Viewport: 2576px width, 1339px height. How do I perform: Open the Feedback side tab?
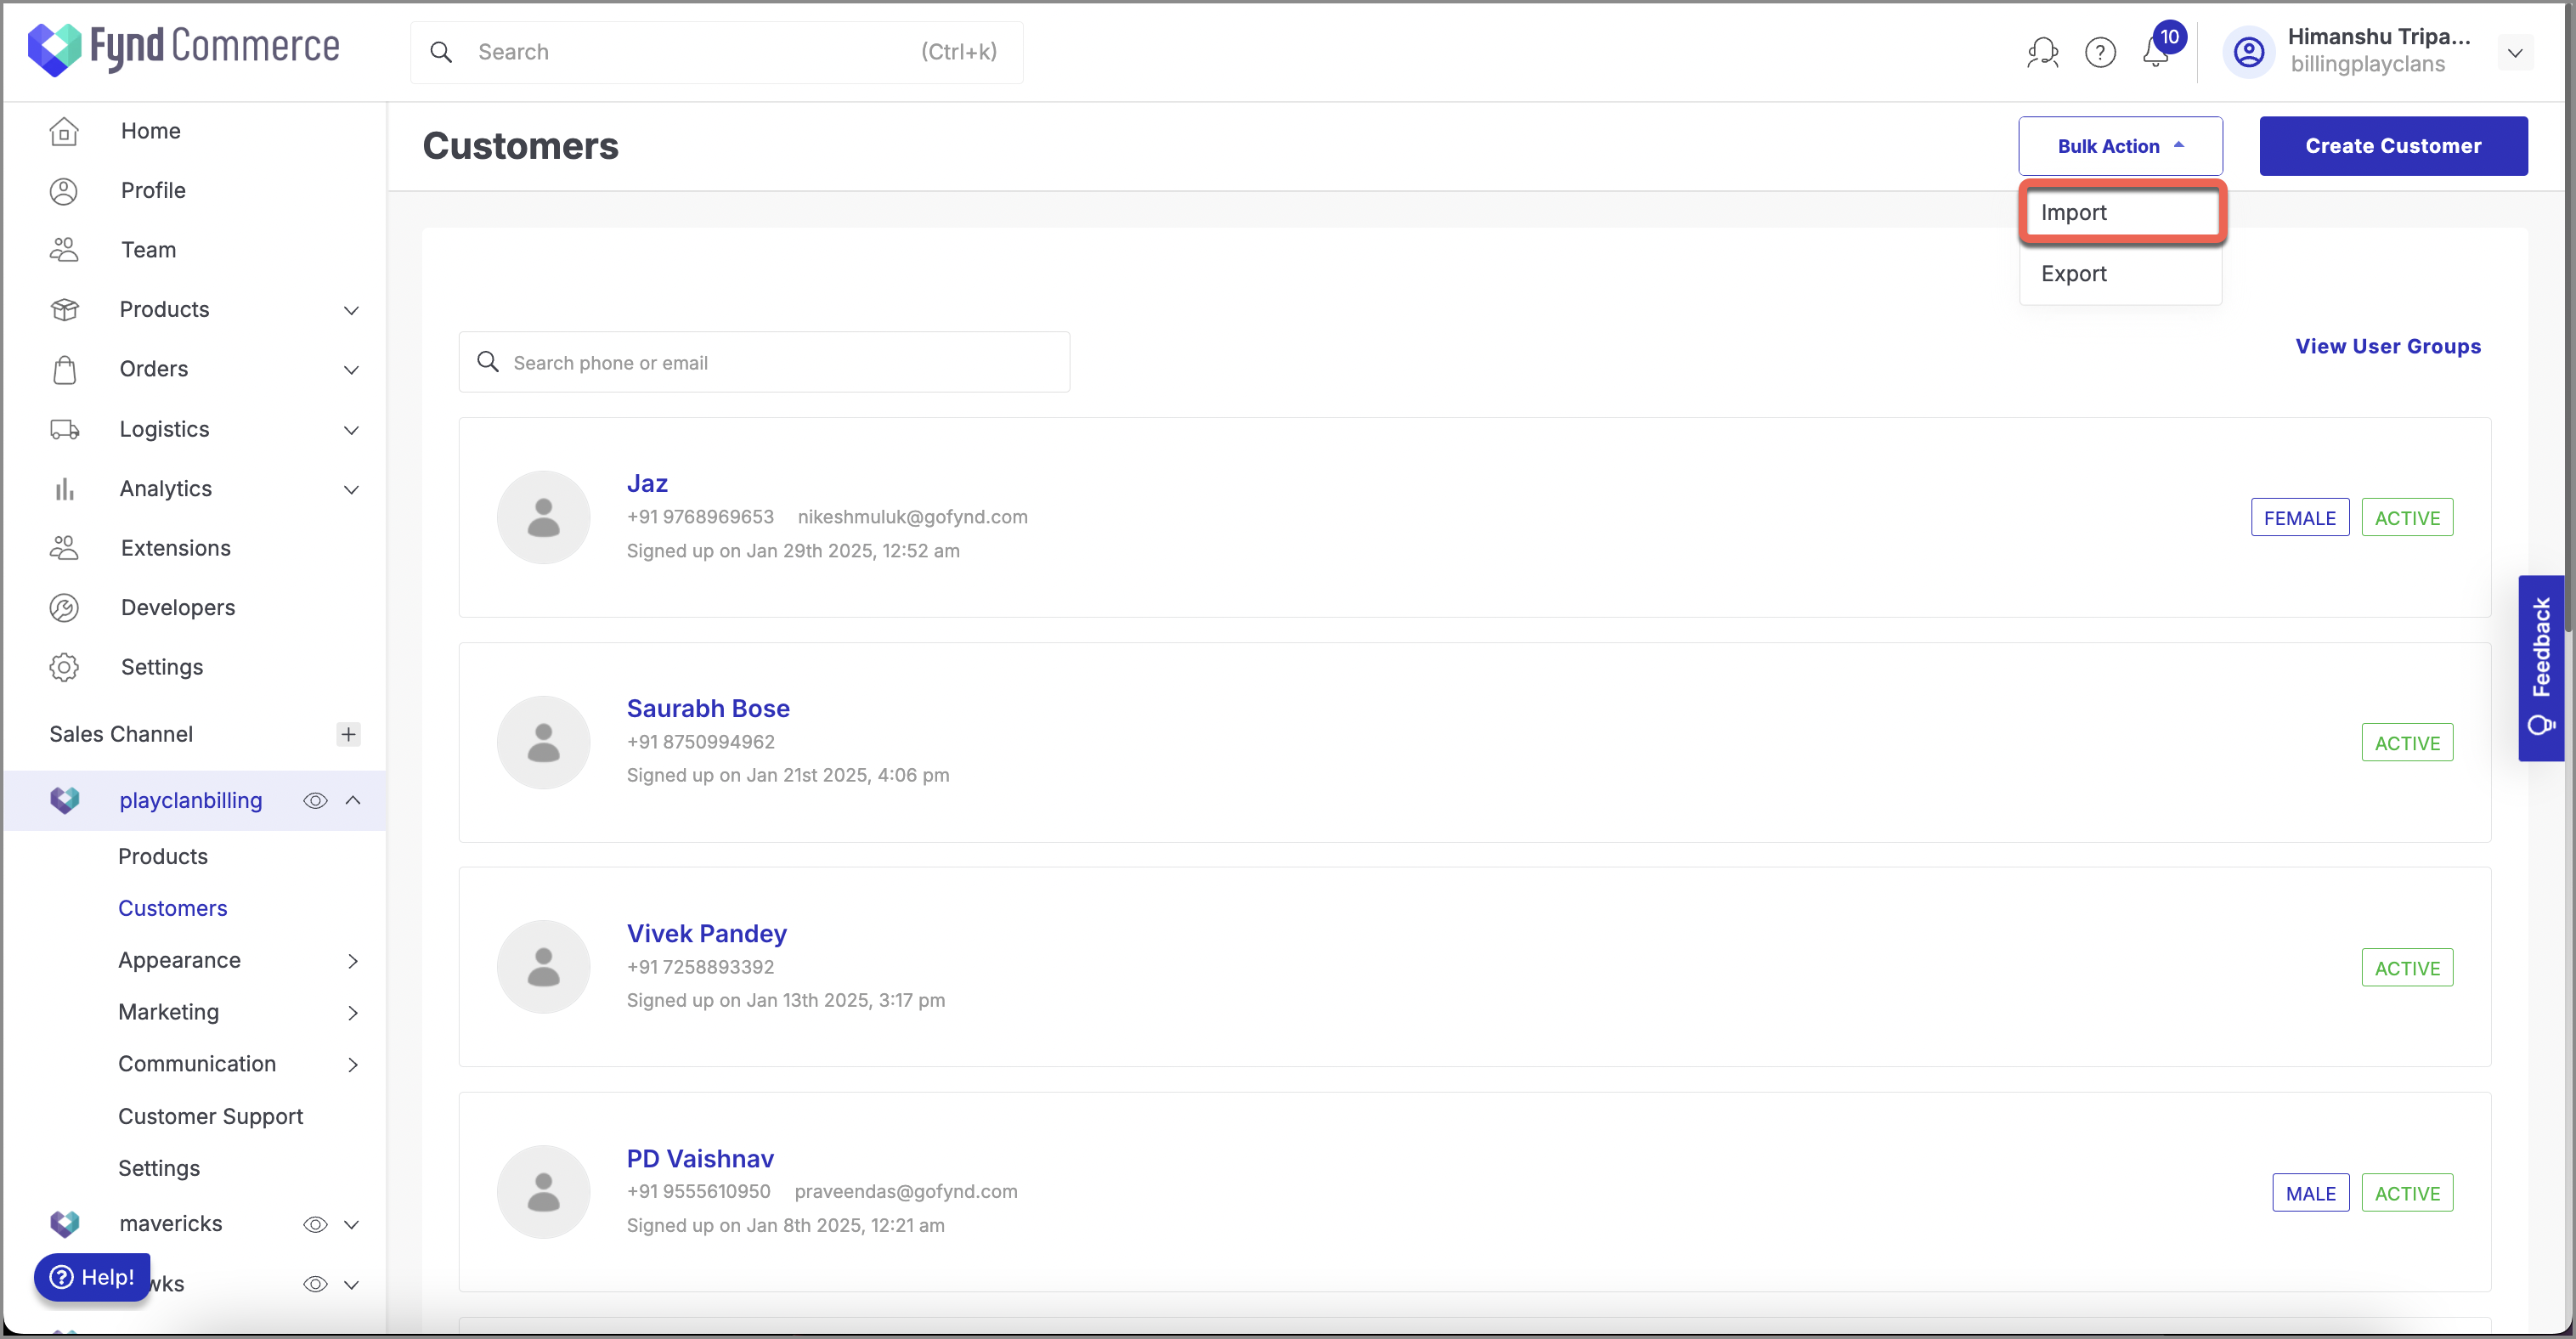coord(2540,668)
